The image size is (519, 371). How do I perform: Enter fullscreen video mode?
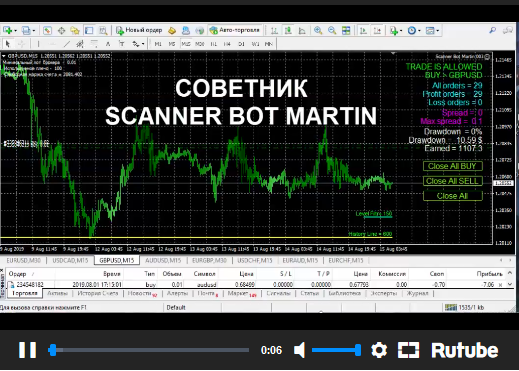408,350
